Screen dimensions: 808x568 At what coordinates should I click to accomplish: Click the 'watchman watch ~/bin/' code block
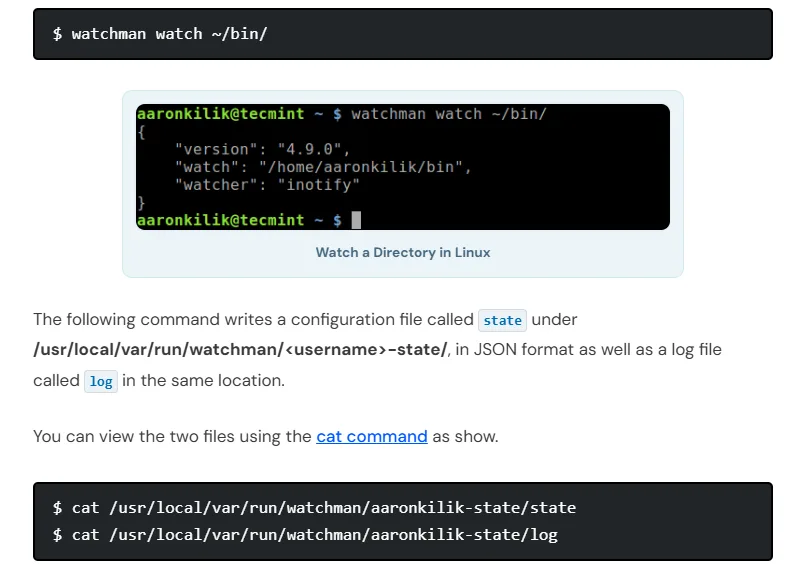403,34
